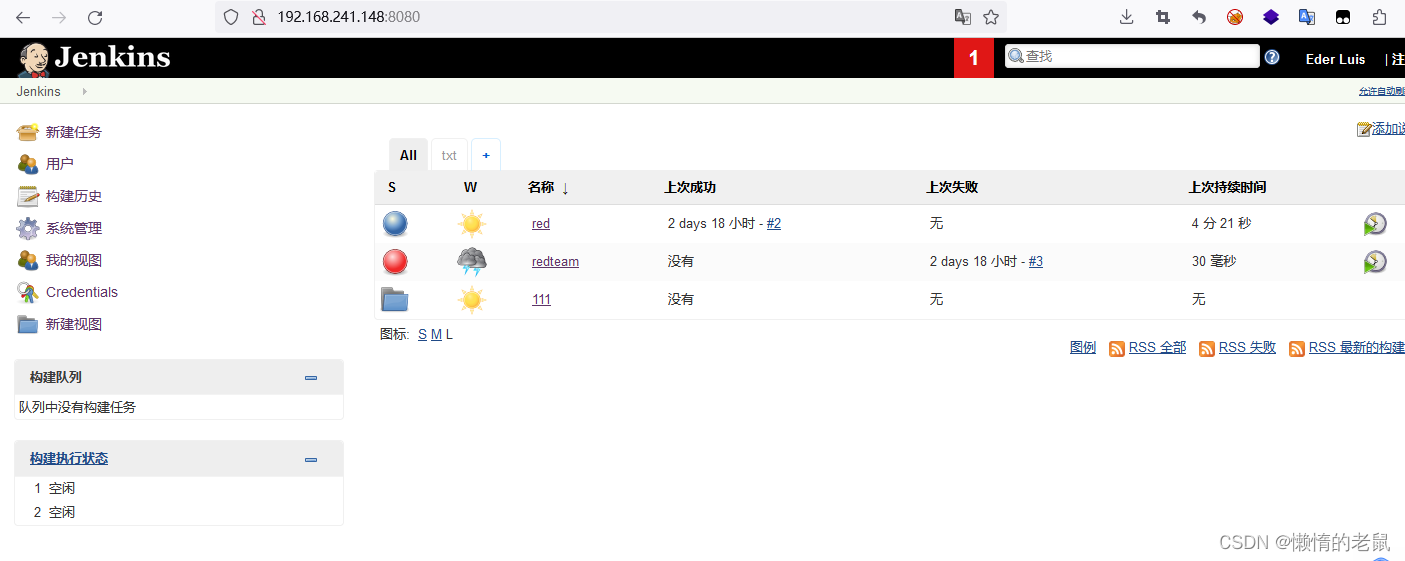Open 新建视图 sidebar link

[x=74, y=324]
